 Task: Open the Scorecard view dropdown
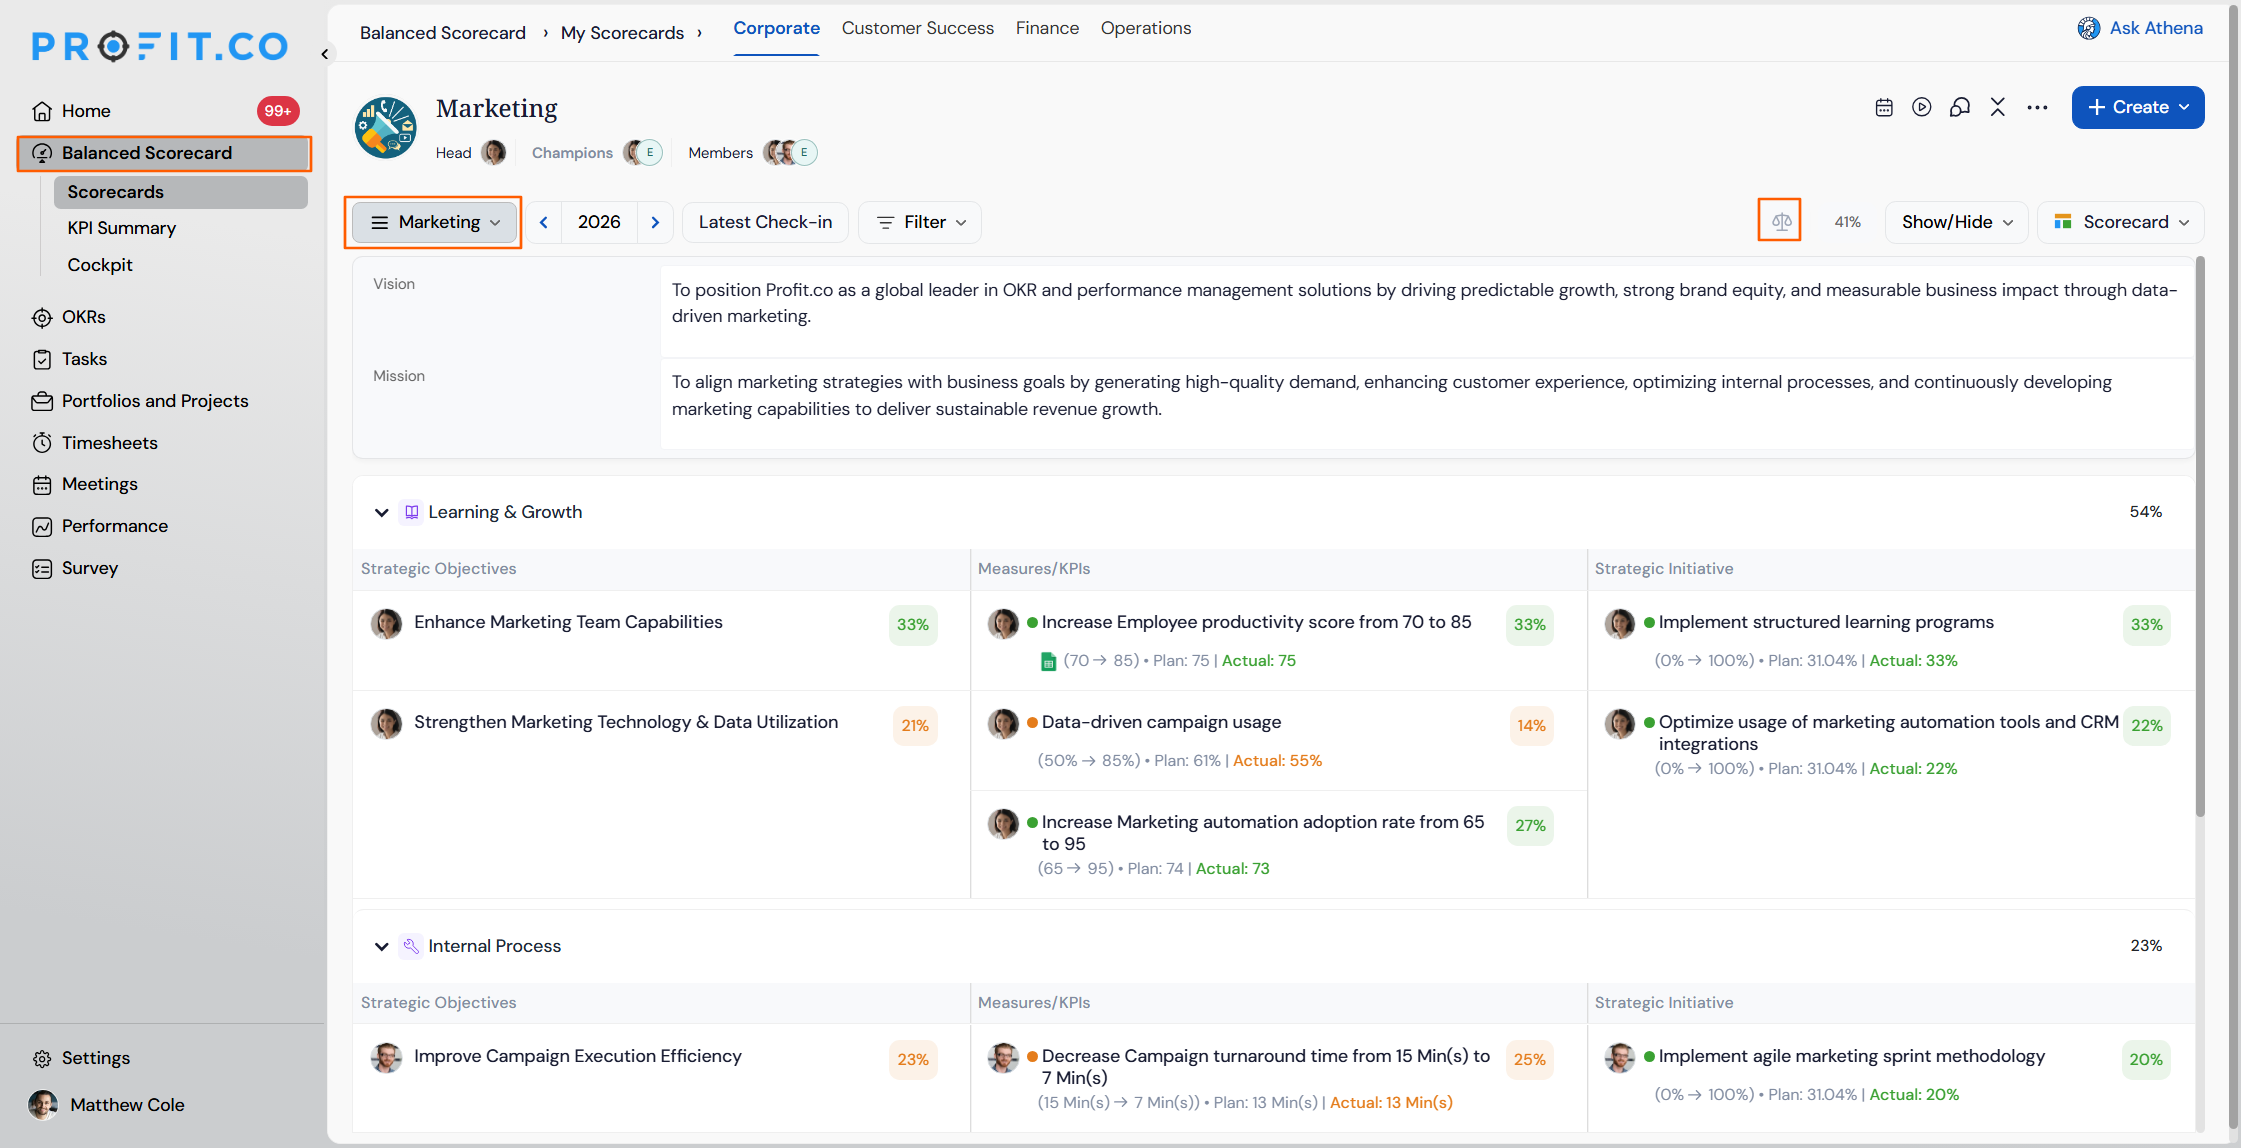[x=2121, y=222]
